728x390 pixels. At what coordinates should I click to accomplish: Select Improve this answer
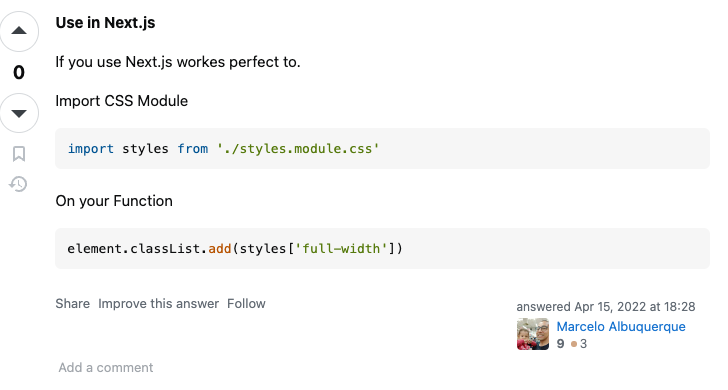tap(158, 304)
